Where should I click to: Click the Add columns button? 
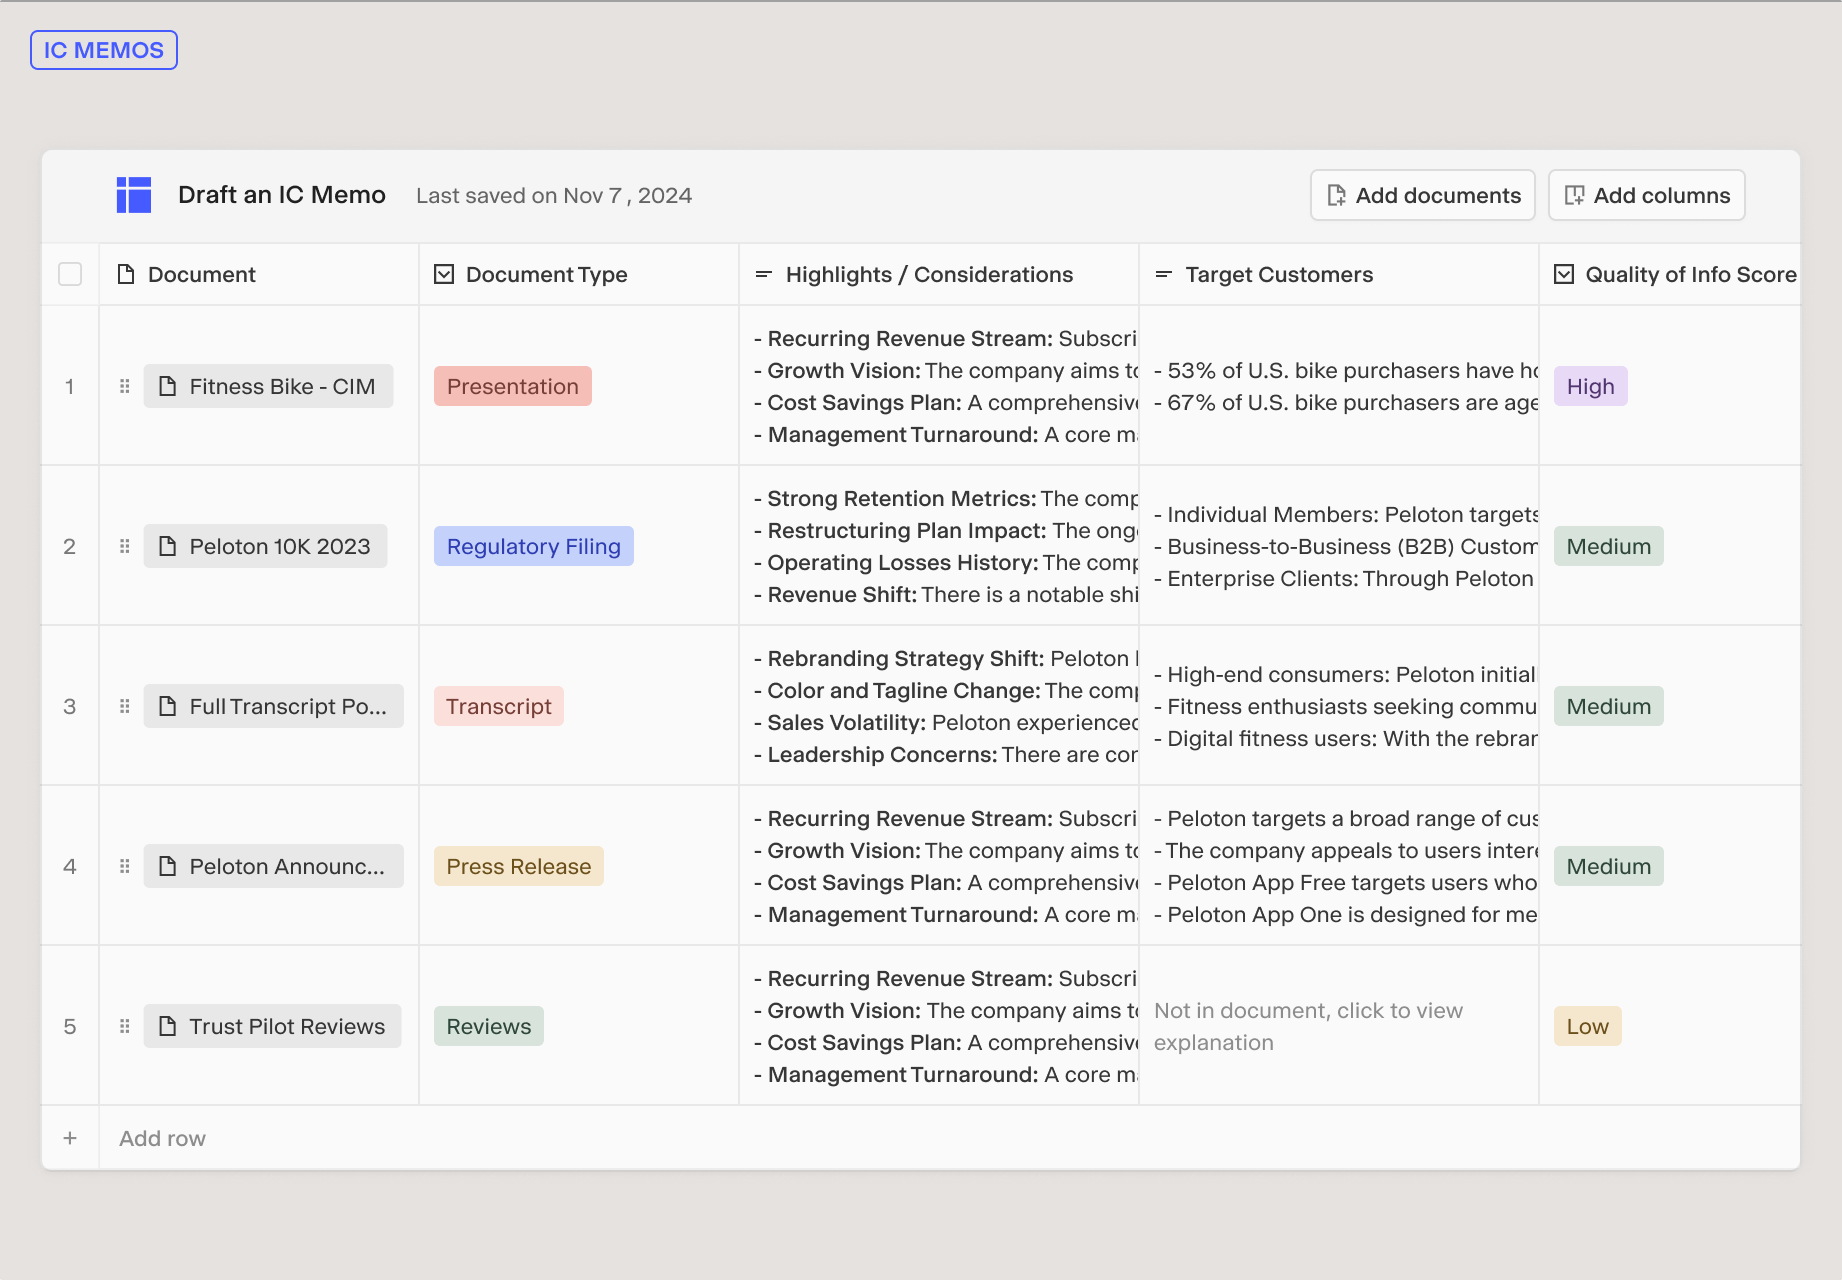[x=1646, y=195]
